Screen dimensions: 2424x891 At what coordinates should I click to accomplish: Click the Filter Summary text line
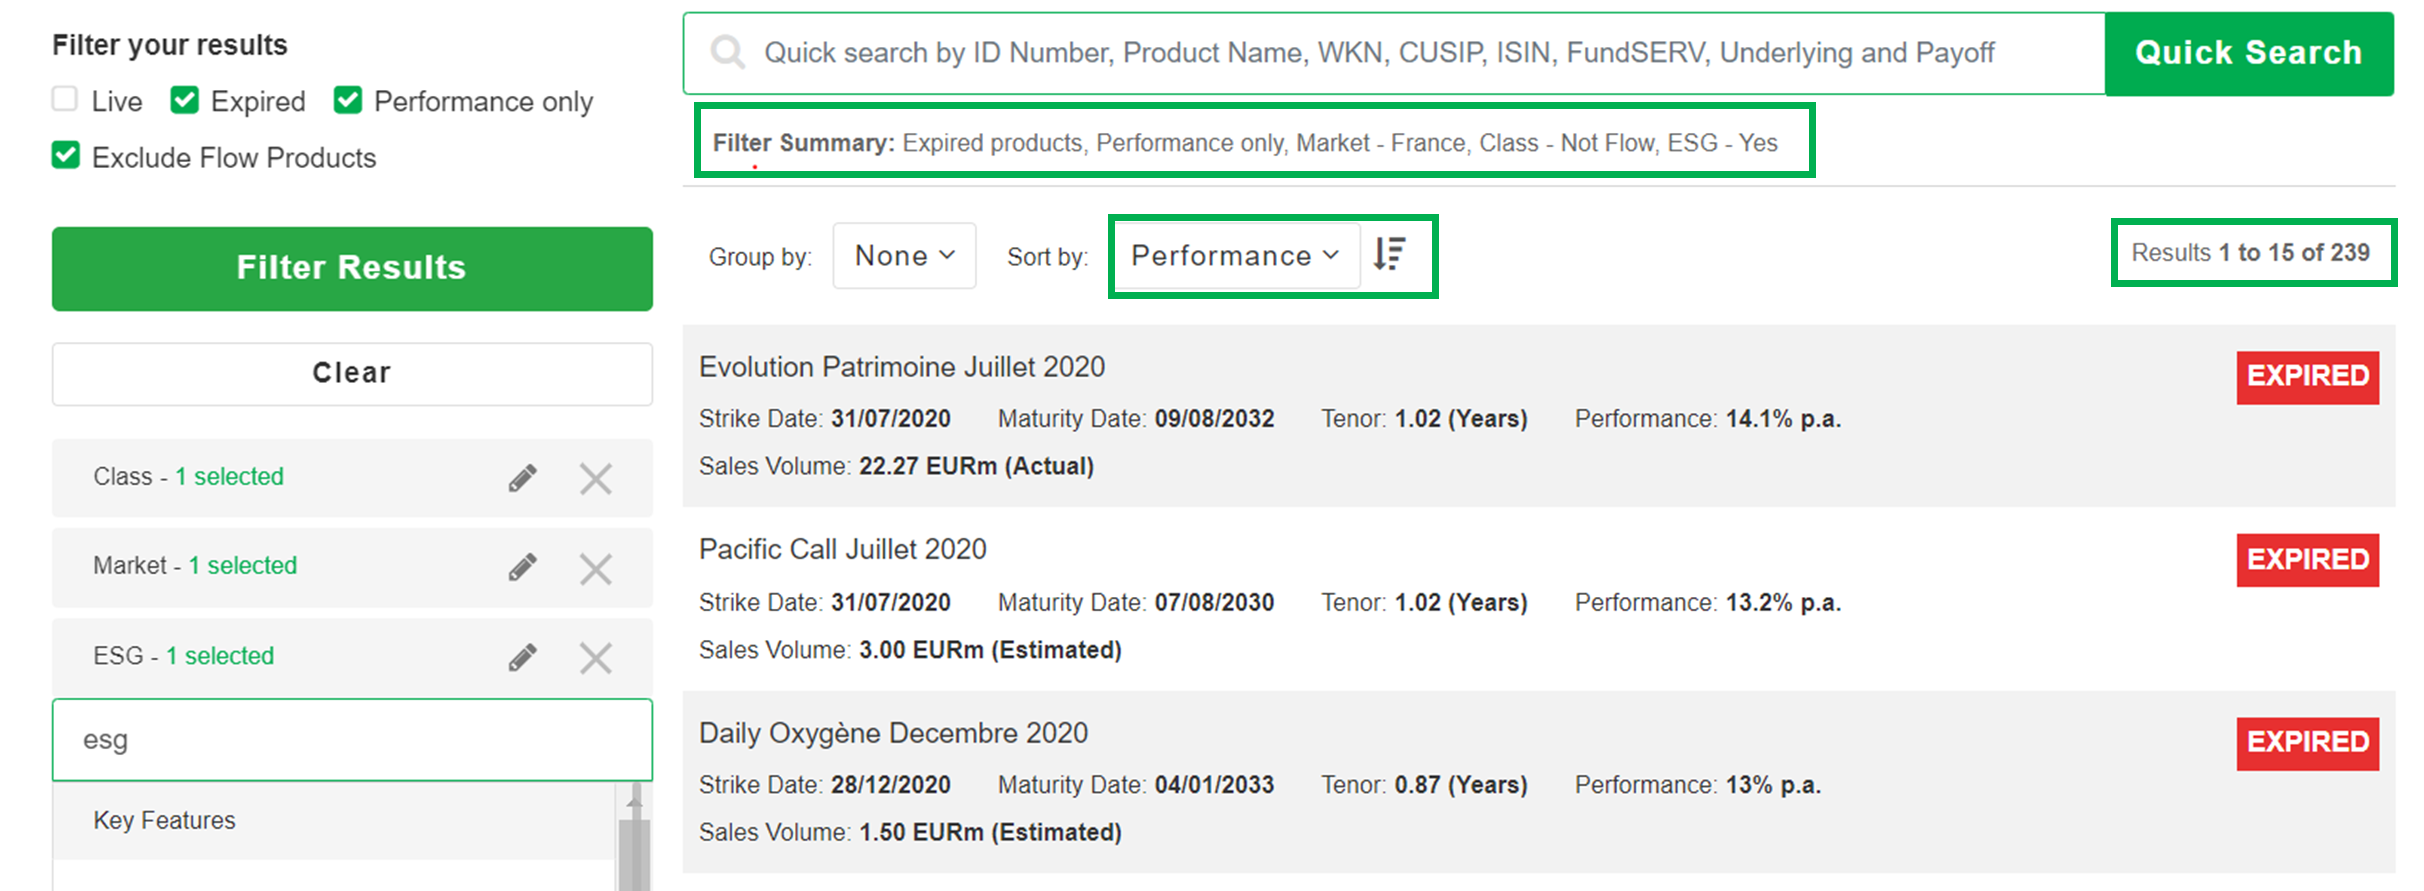1245,143
